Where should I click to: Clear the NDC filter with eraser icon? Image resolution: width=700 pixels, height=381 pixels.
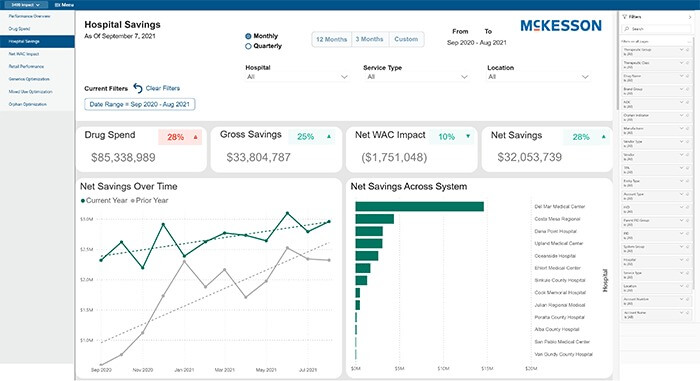tap(688, 102)
